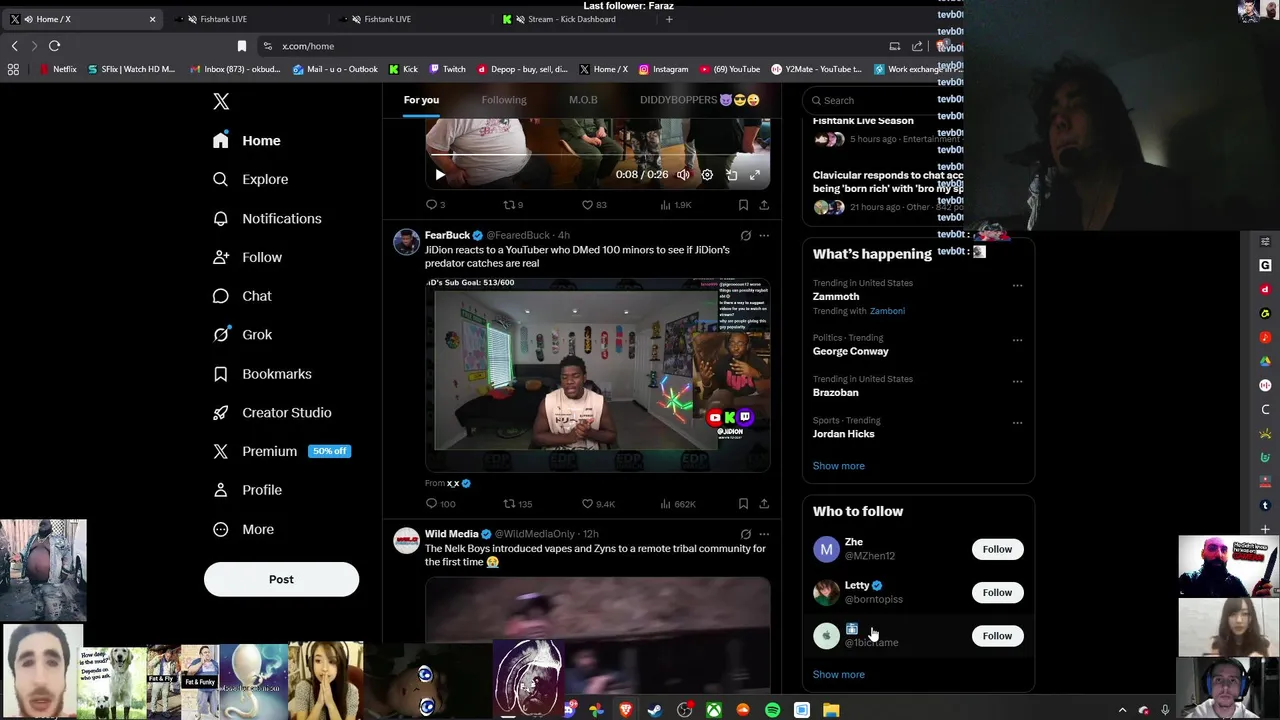Show more under What's happening
This screenshot has height=720, width=1280.
click(838, 466)
